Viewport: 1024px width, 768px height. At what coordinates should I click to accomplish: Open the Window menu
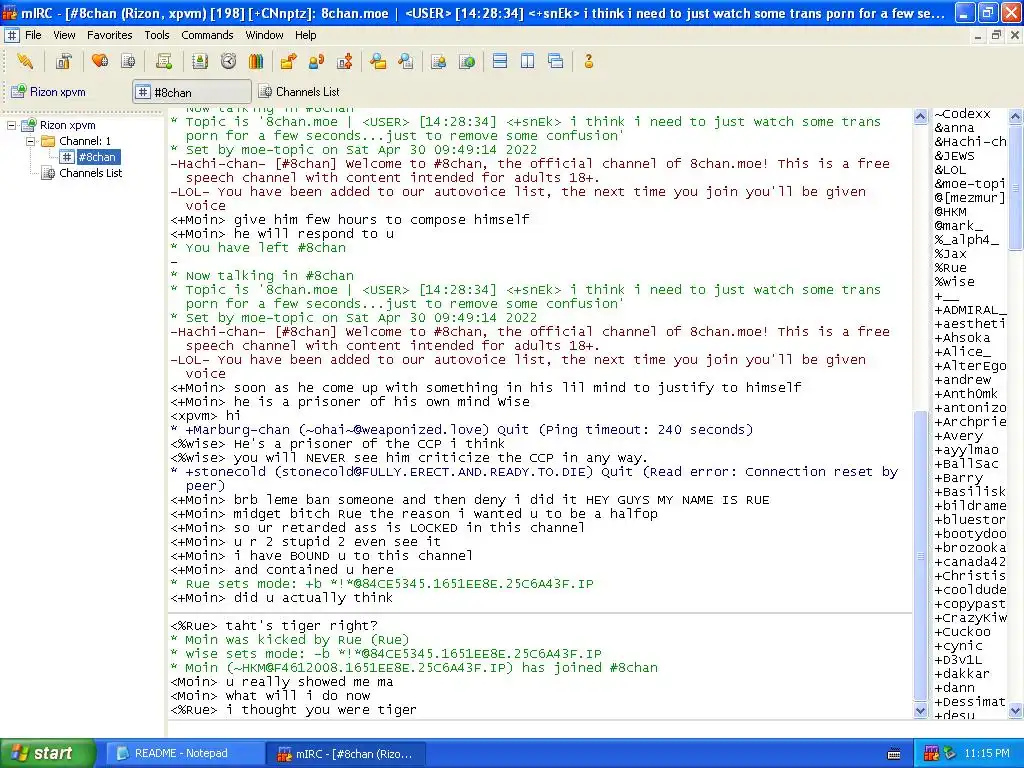[264, 35]
